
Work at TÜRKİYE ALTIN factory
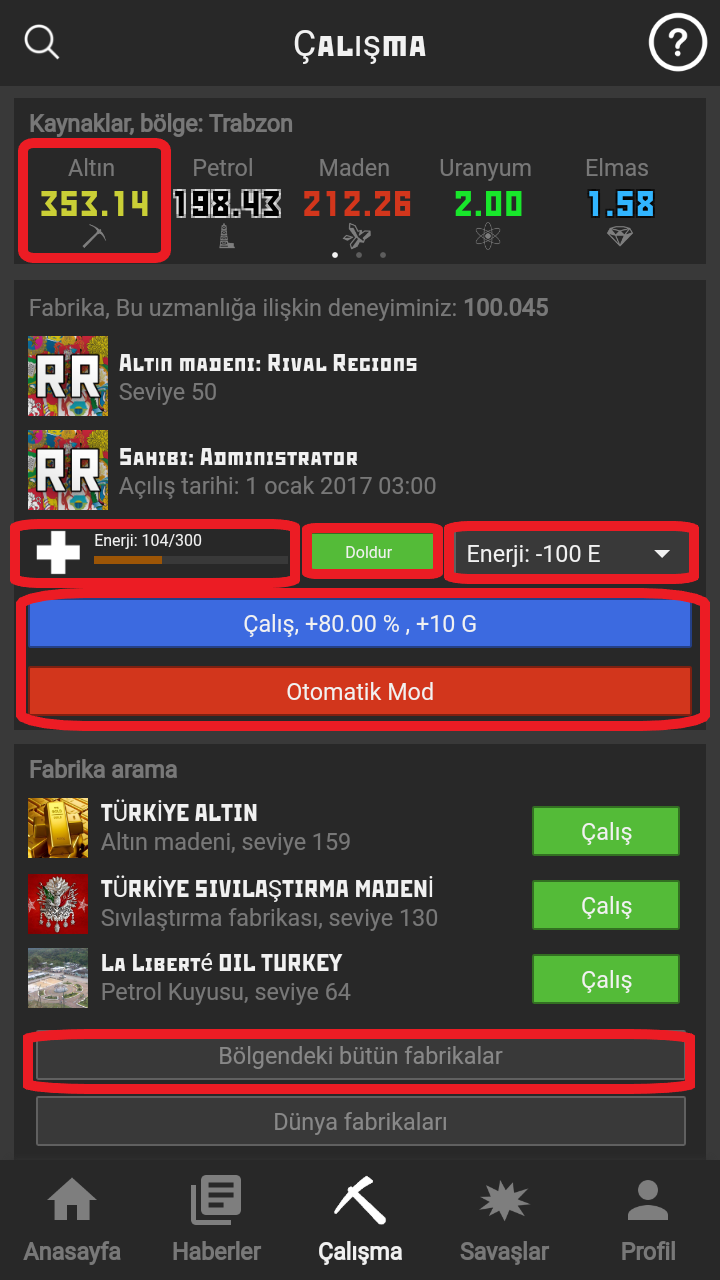click(x=606, y=831)
